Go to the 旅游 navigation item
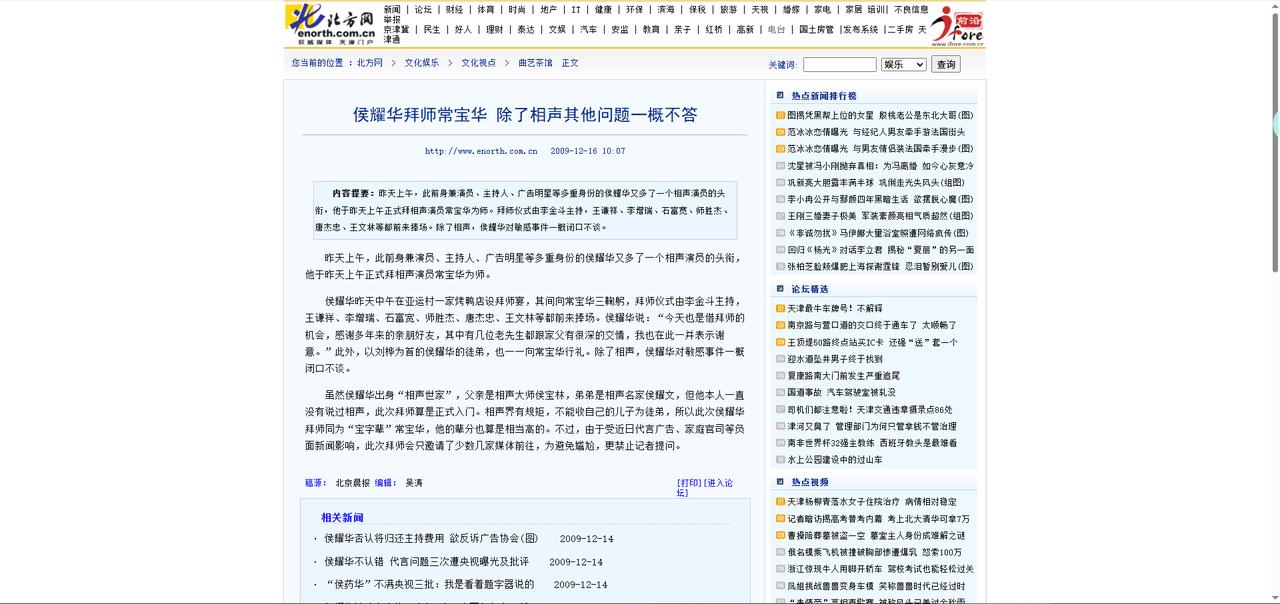The width and height of the screenshot is (1280, 604). [728, 10]
